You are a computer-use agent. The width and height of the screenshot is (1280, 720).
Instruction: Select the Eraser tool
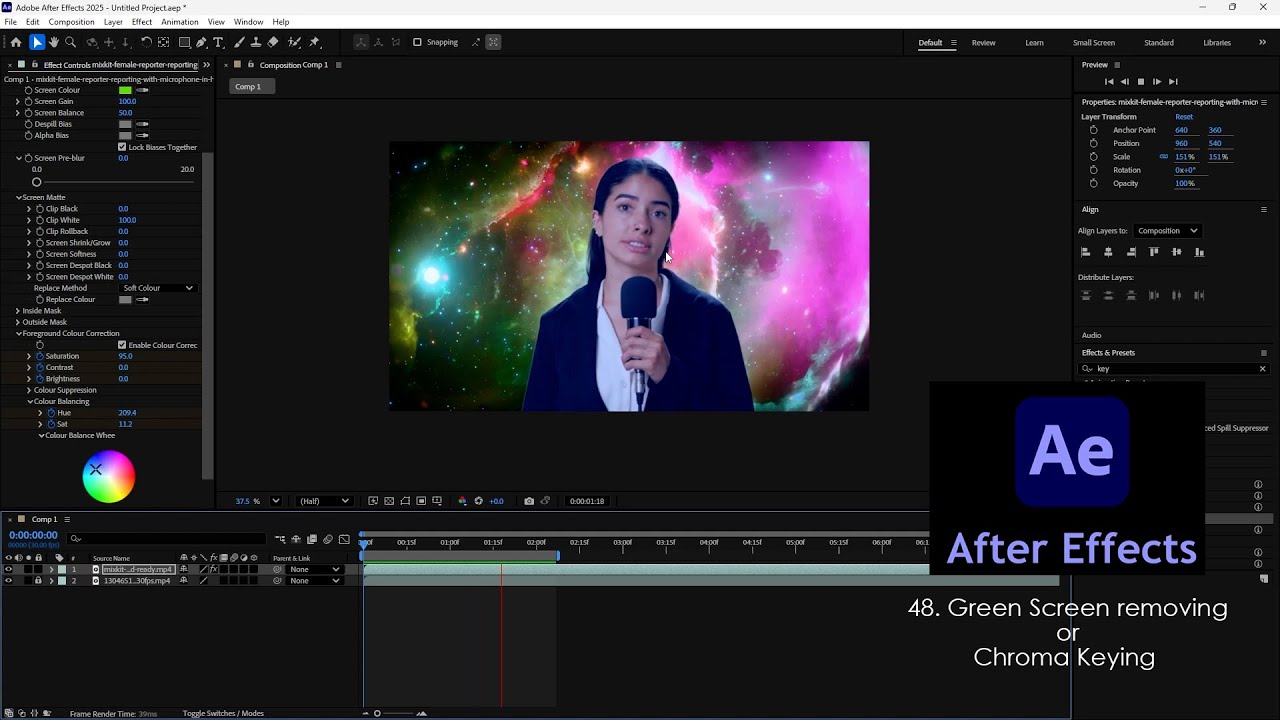point(273,42)
